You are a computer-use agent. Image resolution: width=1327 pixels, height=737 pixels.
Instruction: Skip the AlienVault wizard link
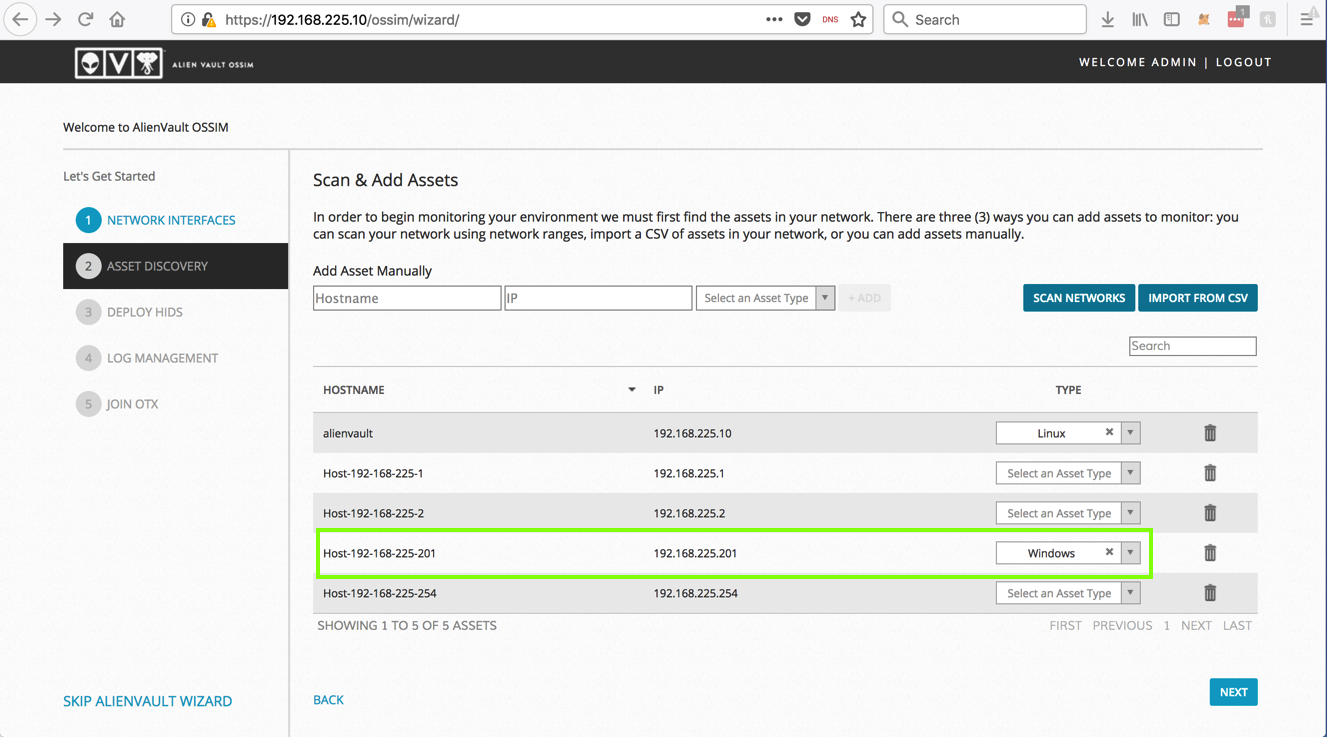point(147,701)
